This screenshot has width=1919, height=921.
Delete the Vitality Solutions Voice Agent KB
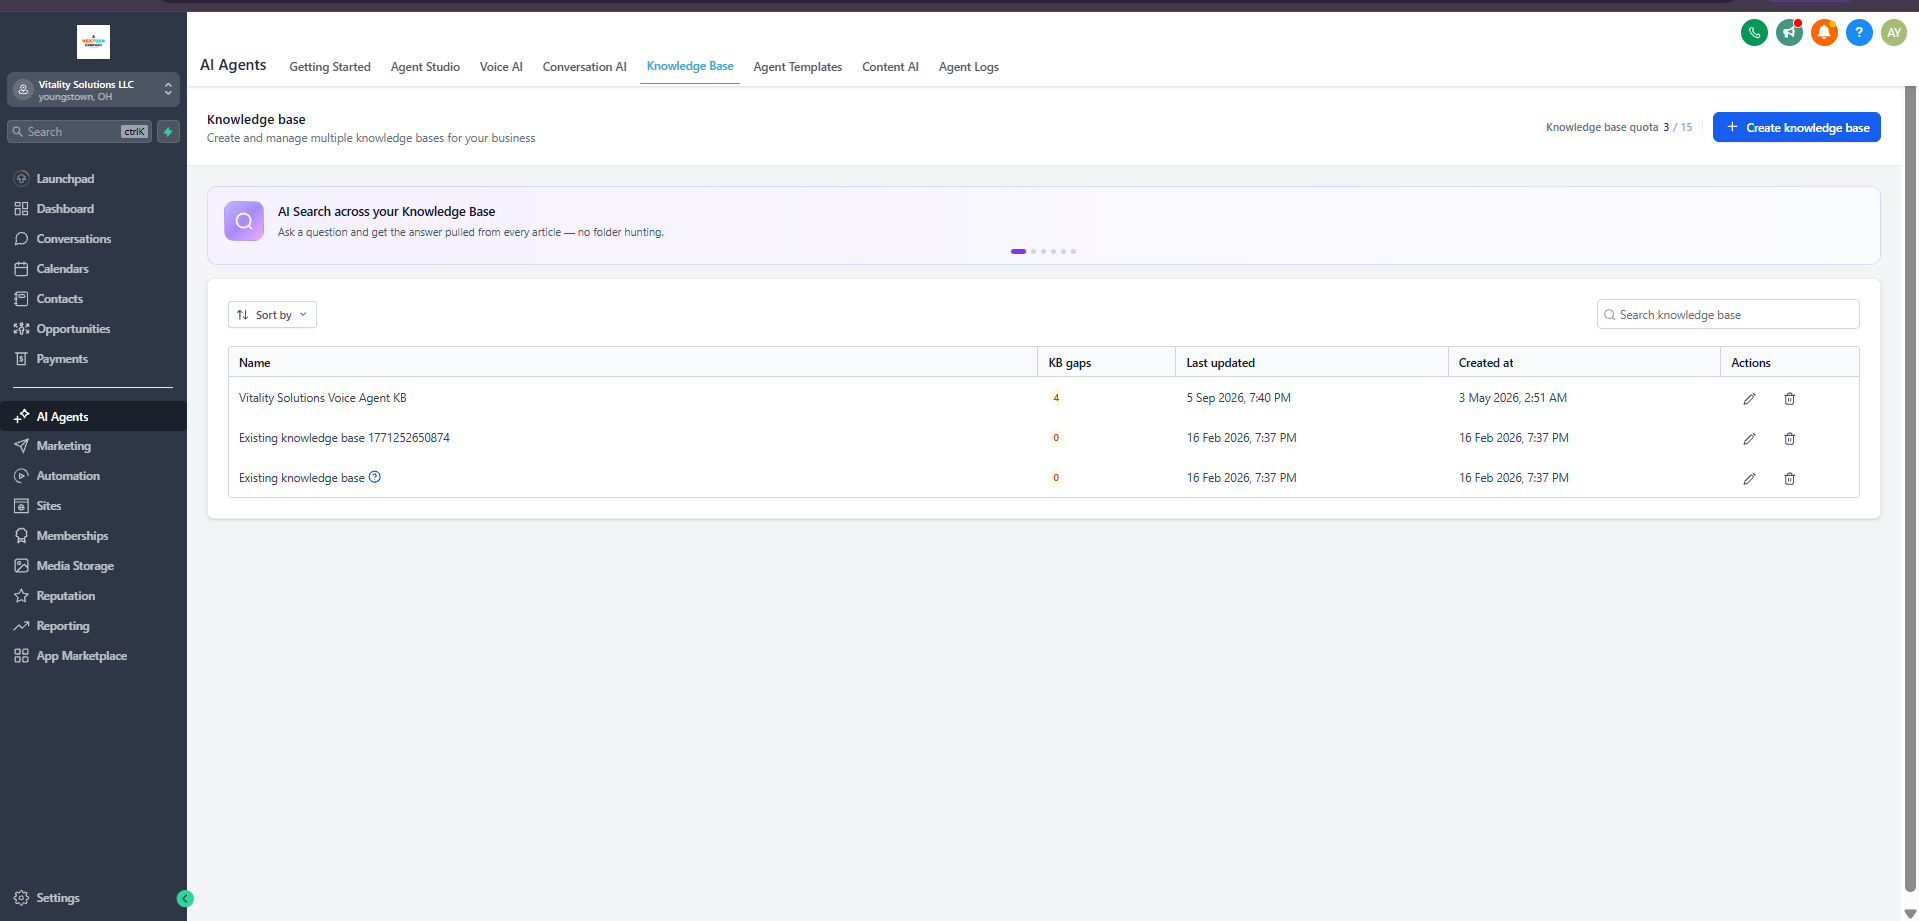(x=1789, y=399)
